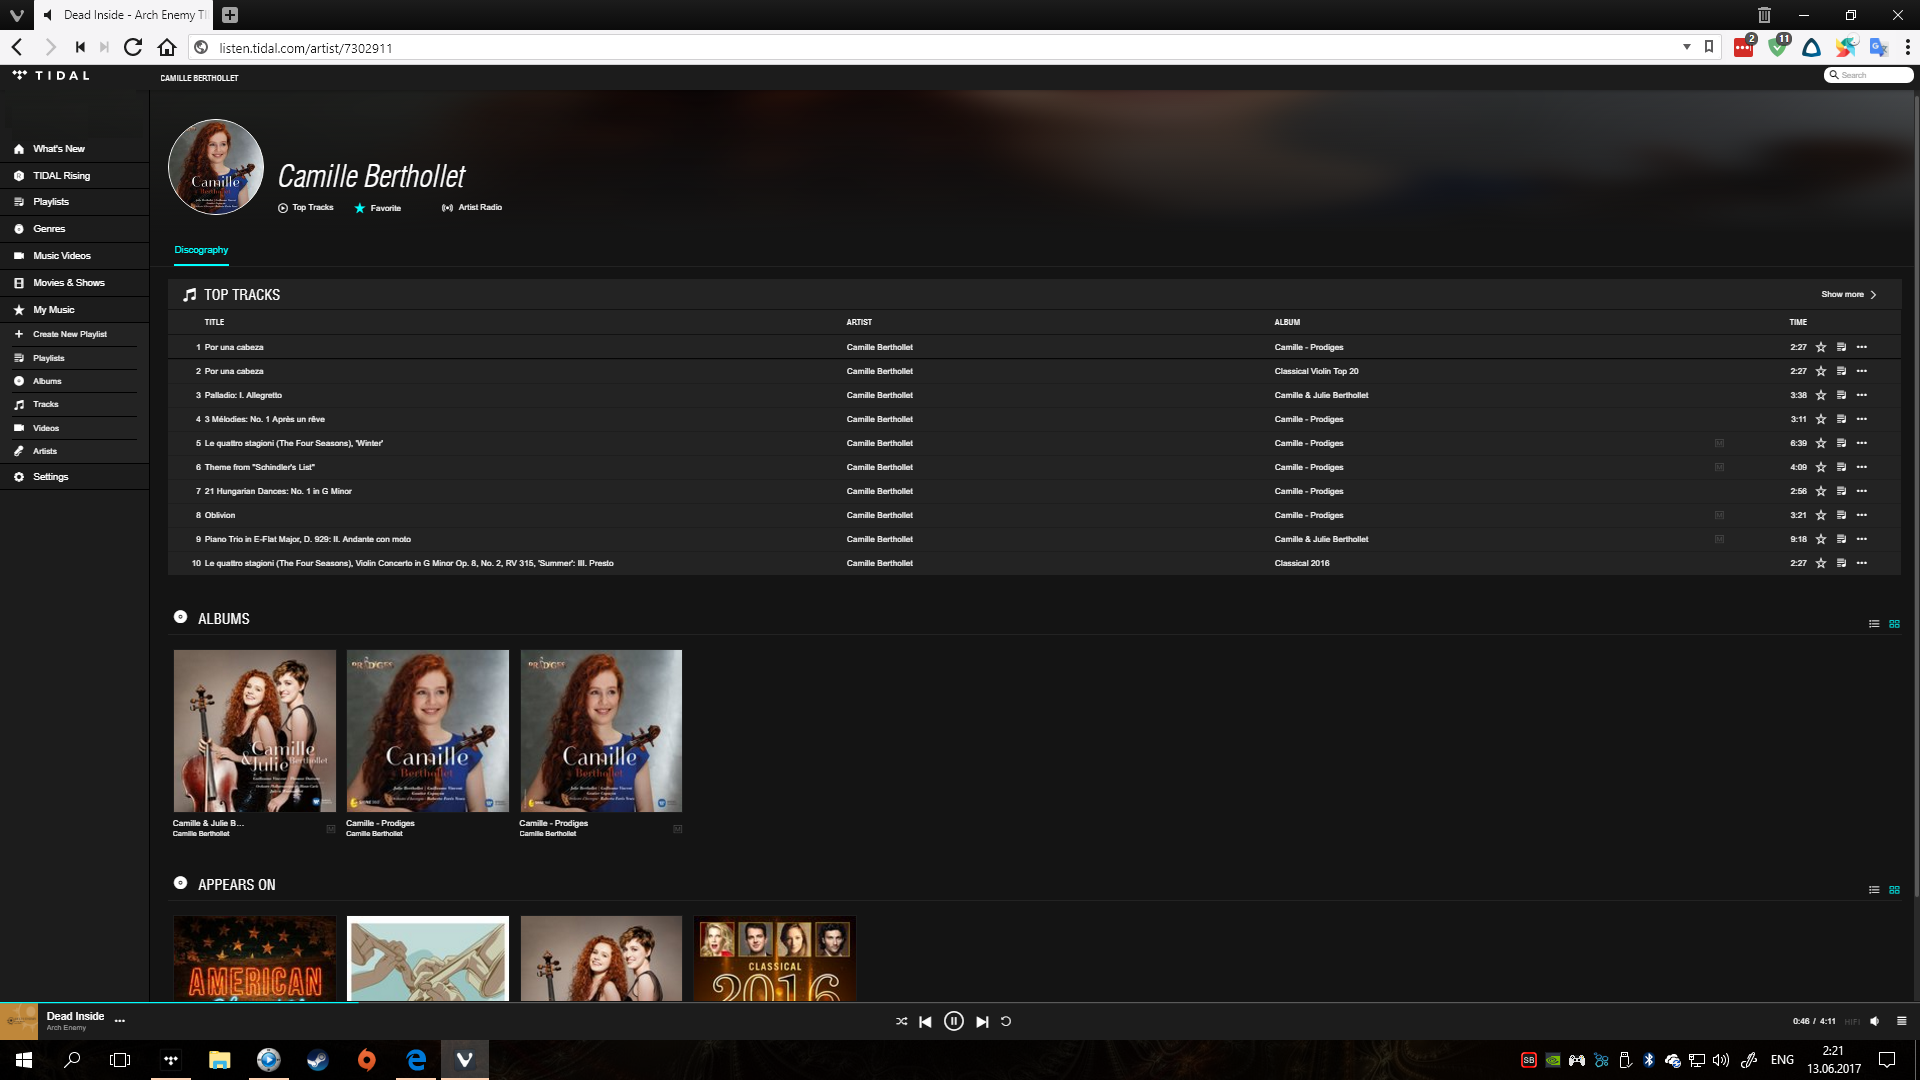
Task: Open the Camille & Julie Berthollet album cover
Action: tap(255, 731)
